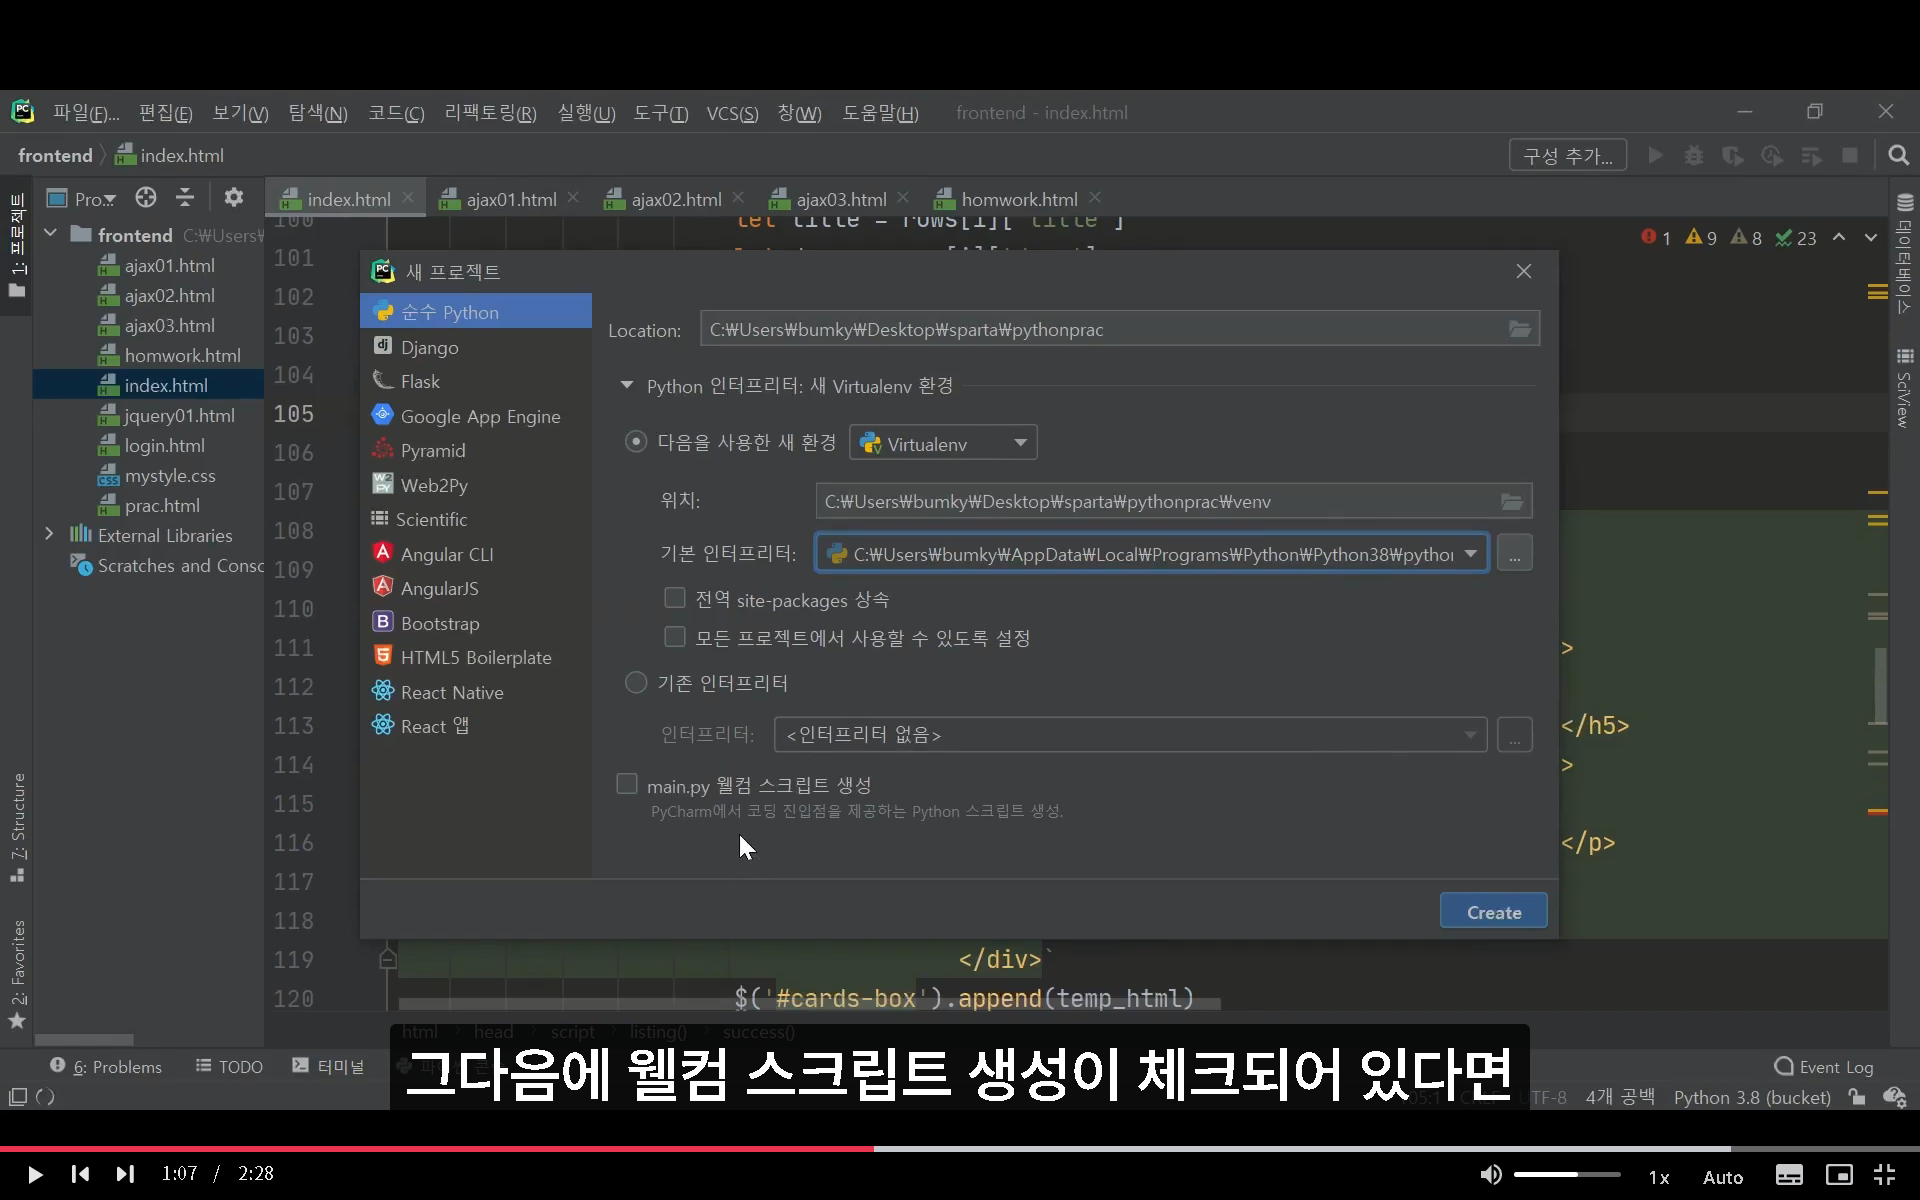Viewport: 1920px width, 1200px height.
Task: Seek on the video progress bar
Action: click(960, 1148)
